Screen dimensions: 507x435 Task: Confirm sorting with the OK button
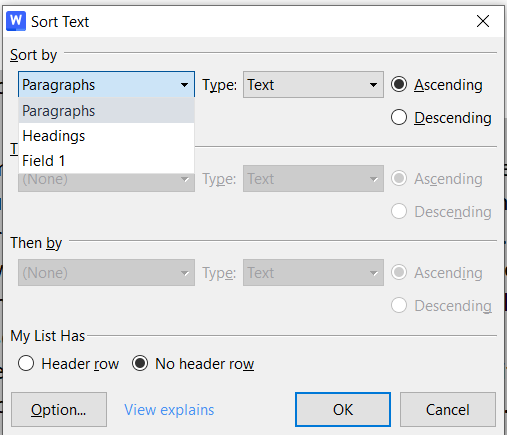[x=343, y=410]
